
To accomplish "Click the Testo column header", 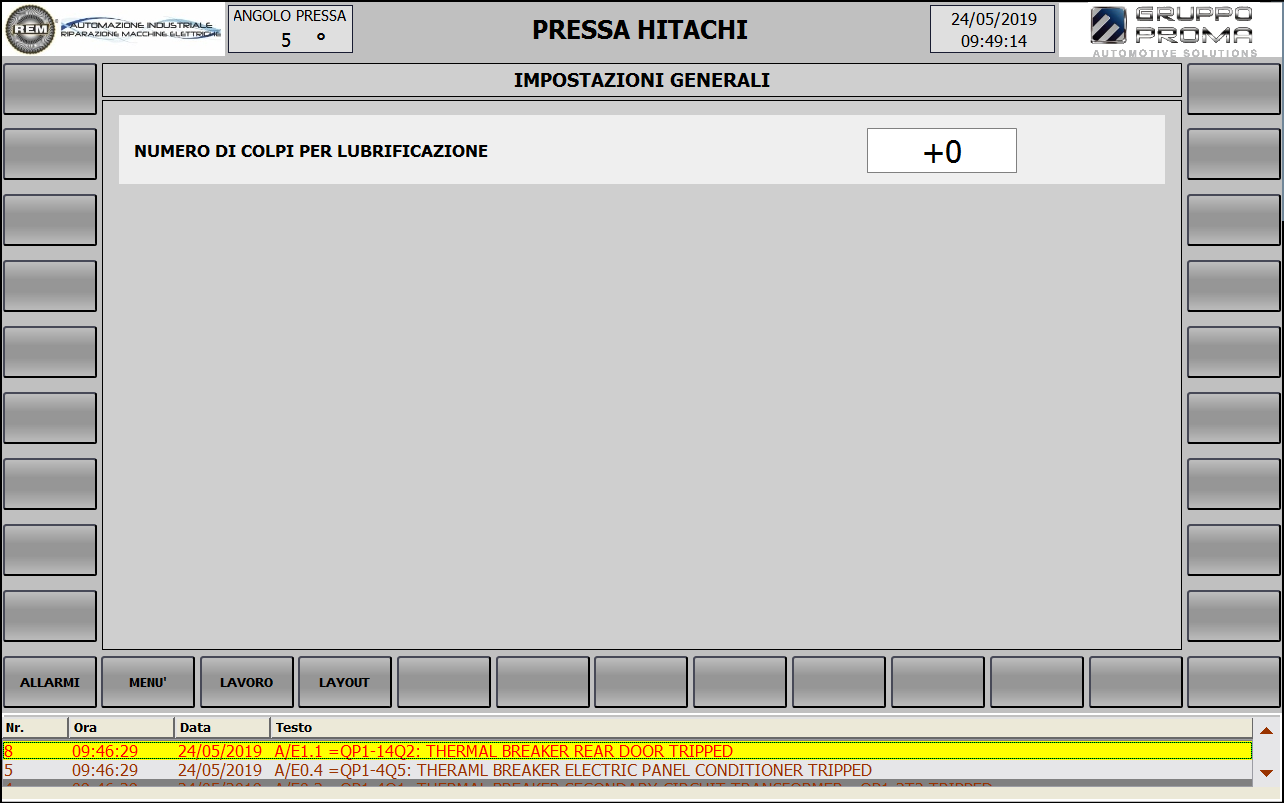I will click(x=761, y=727).
